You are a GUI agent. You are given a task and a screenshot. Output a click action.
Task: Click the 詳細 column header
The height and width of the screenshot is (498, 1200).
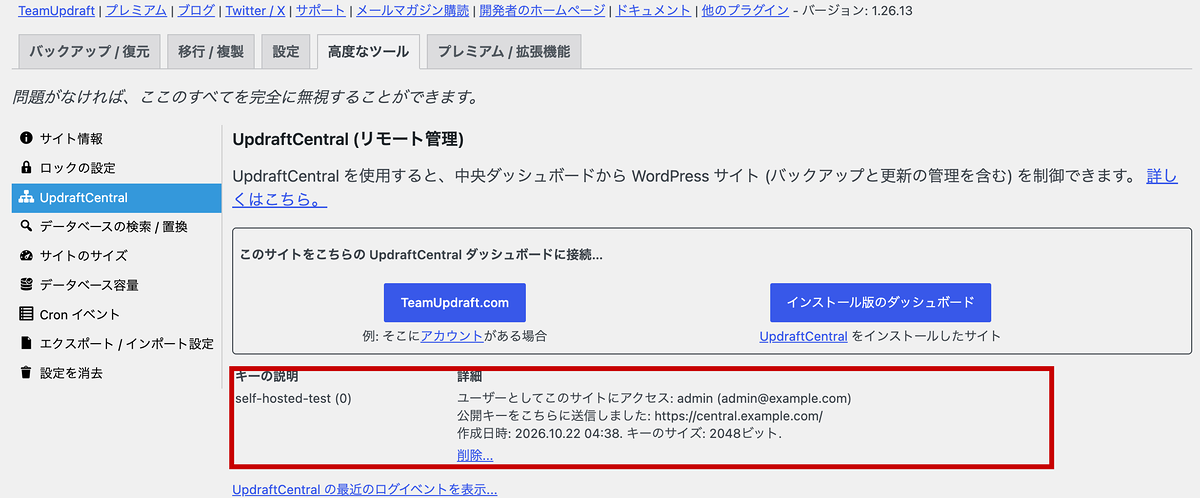[x=470, y=377]
